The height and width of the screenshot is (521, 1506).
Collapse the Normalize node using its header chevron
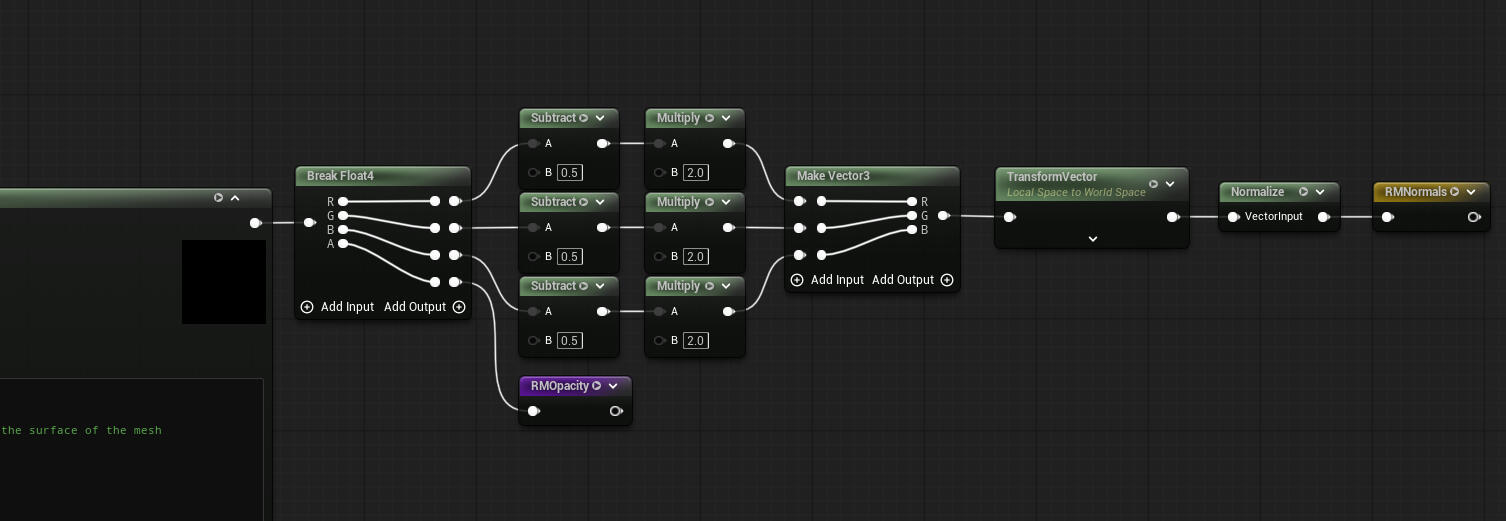point(1320,192)
